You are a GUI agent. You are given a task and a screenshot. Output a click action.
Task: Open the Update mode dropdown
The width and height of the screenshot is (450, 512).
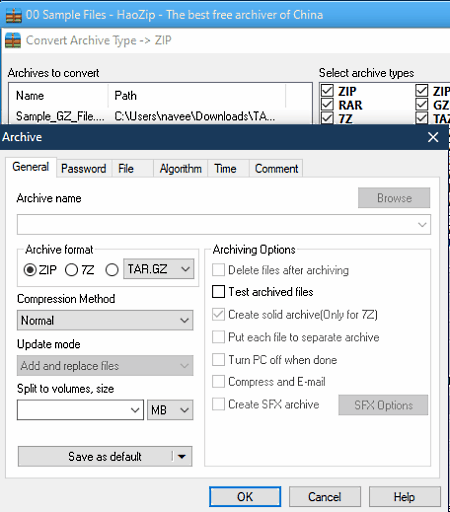click(x=105, y=366)
